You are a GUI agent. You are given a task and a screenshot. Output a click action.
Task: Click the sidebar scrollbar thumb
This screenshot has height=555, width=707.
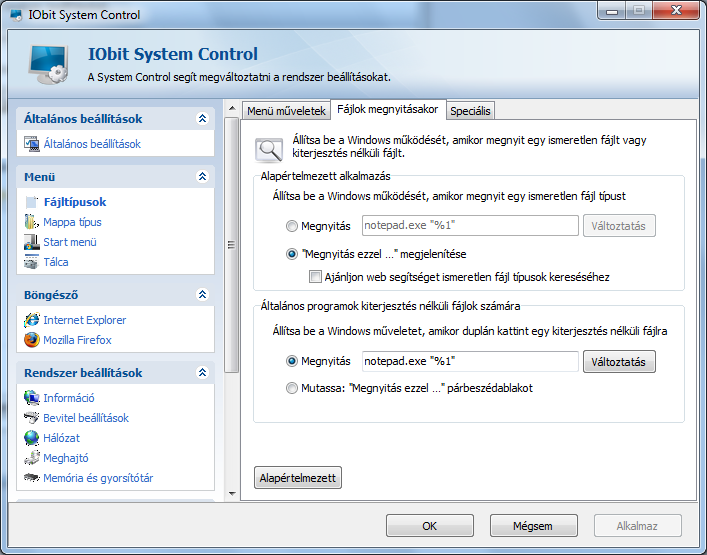click(x=232, y=245)
